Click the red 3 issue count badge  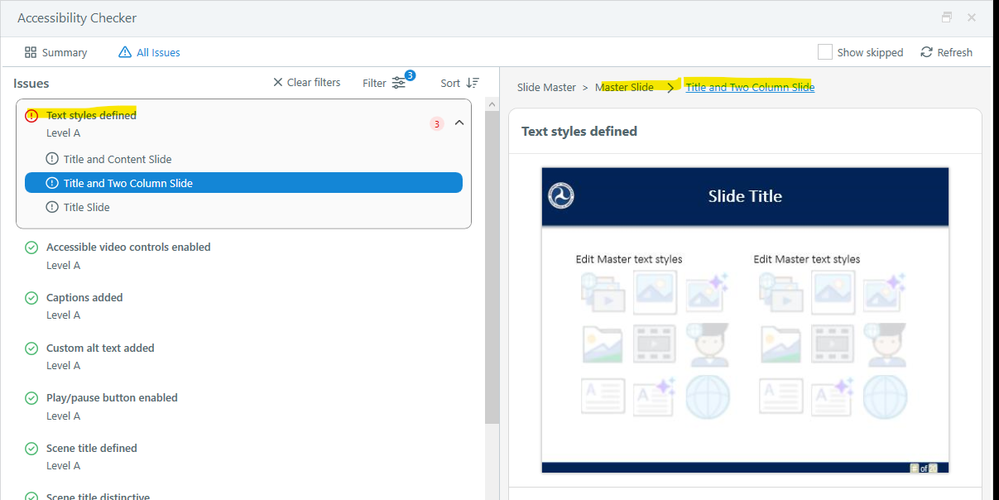(x=436, y=124)
